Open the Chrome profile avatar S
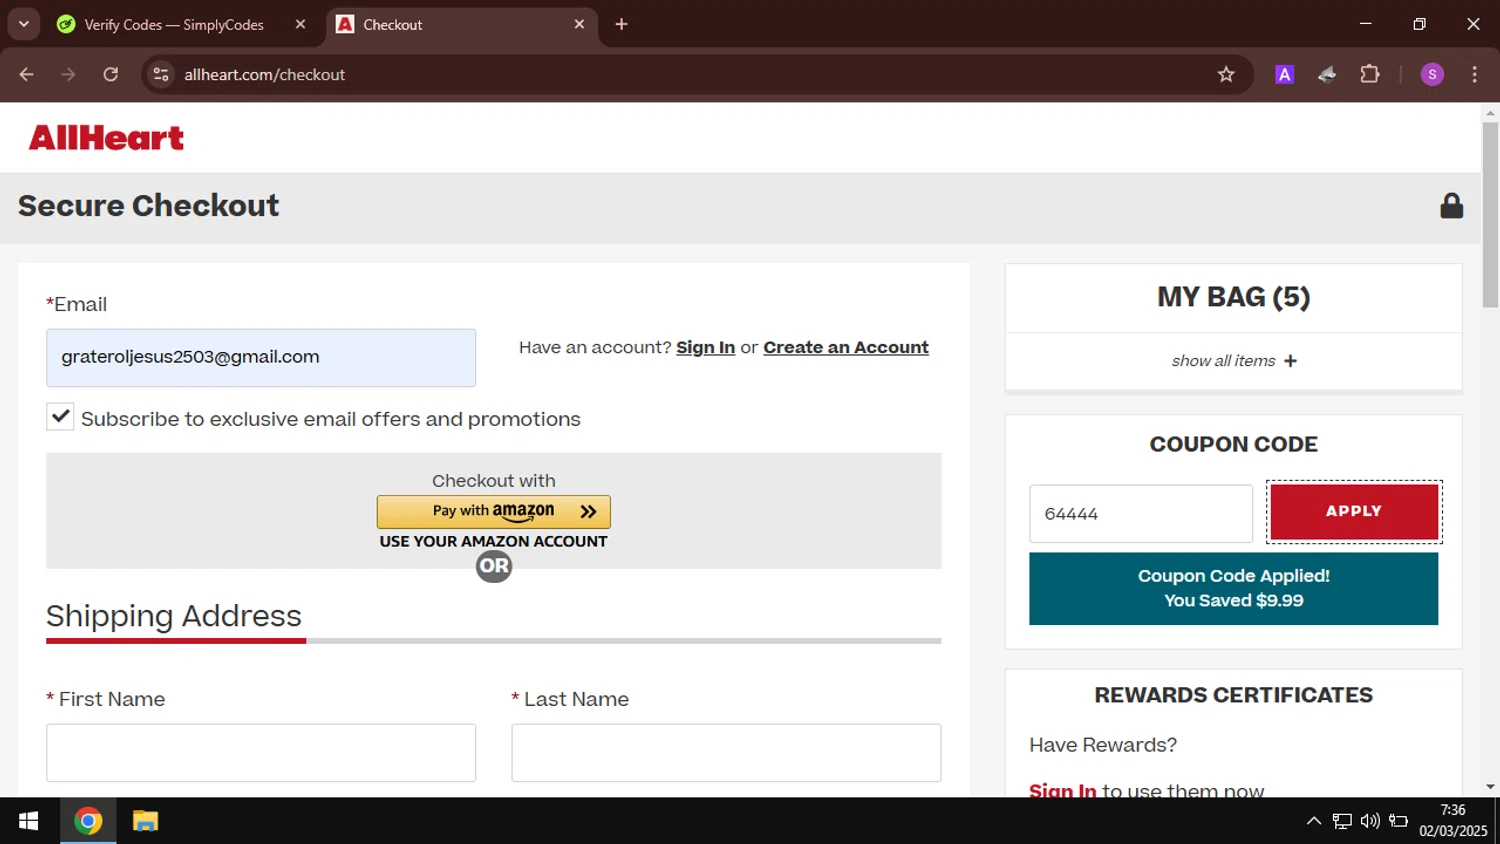 point(1432,74)
